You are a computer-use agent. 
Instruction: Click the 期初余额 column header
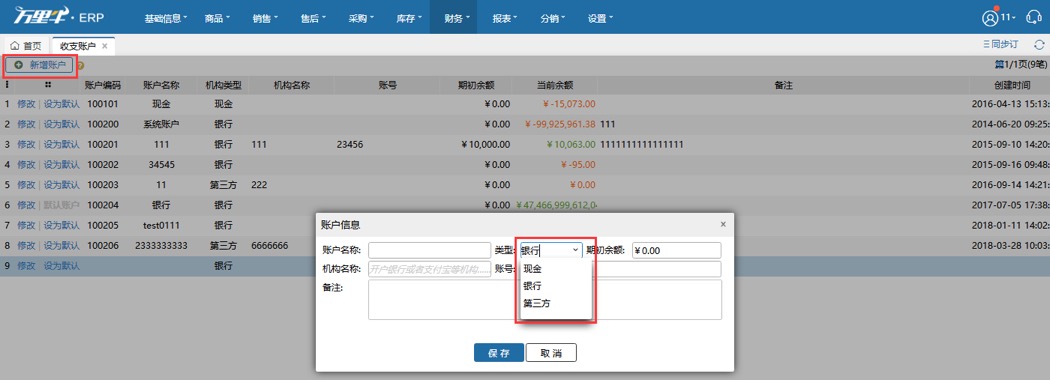(476, 85)
